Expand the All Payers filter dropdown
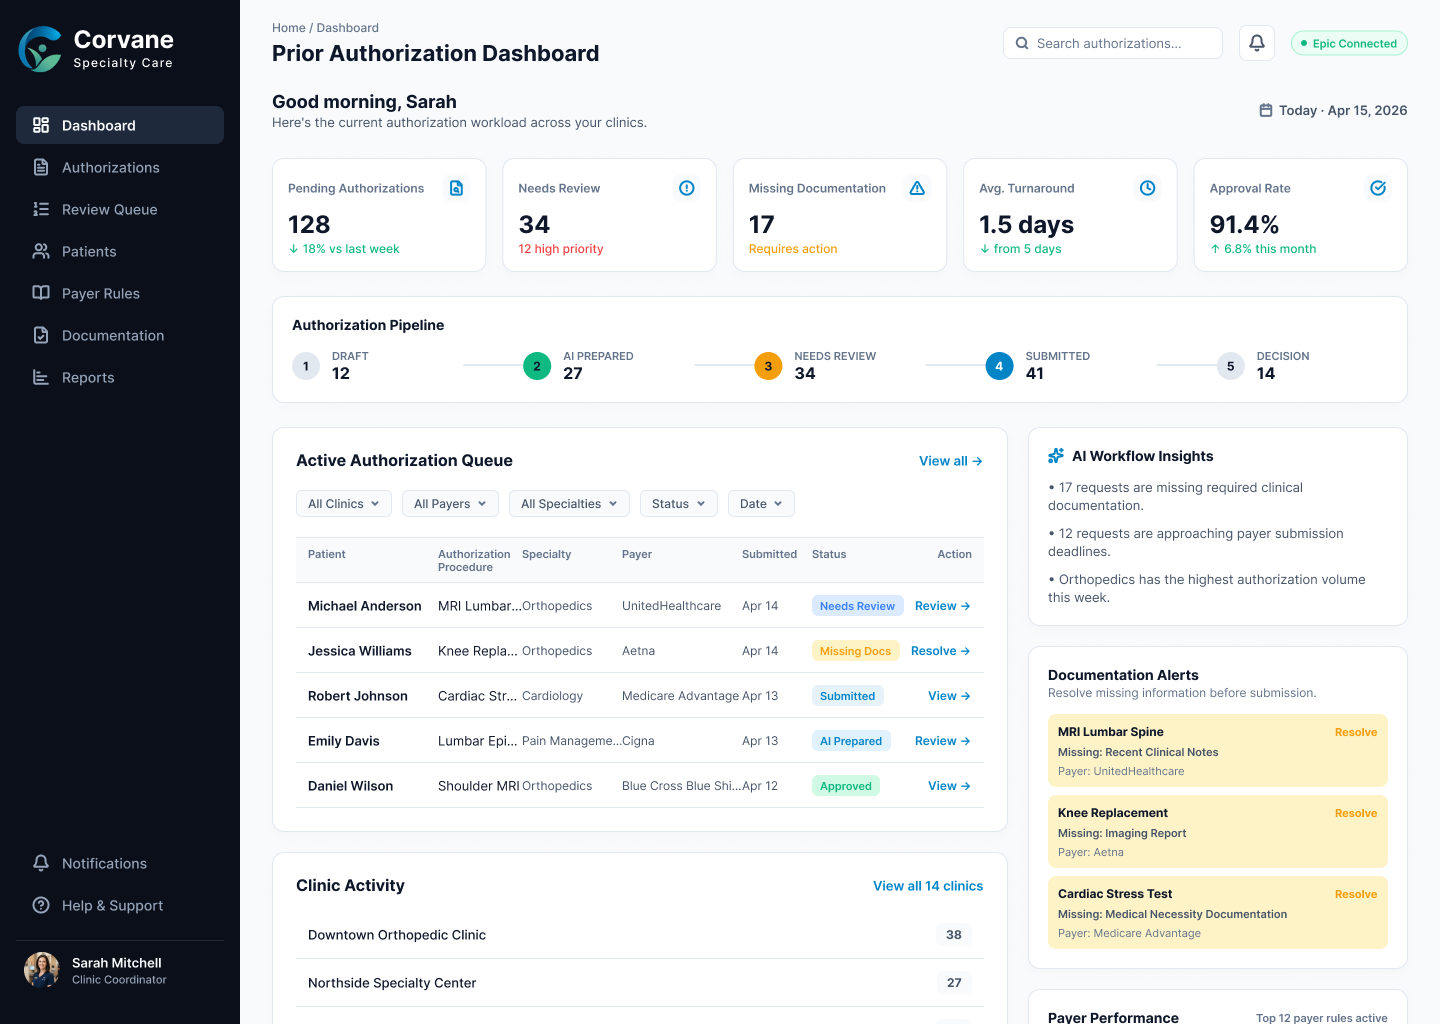The width and height of the screenshot is (1440, 1024). pos(450,504)
